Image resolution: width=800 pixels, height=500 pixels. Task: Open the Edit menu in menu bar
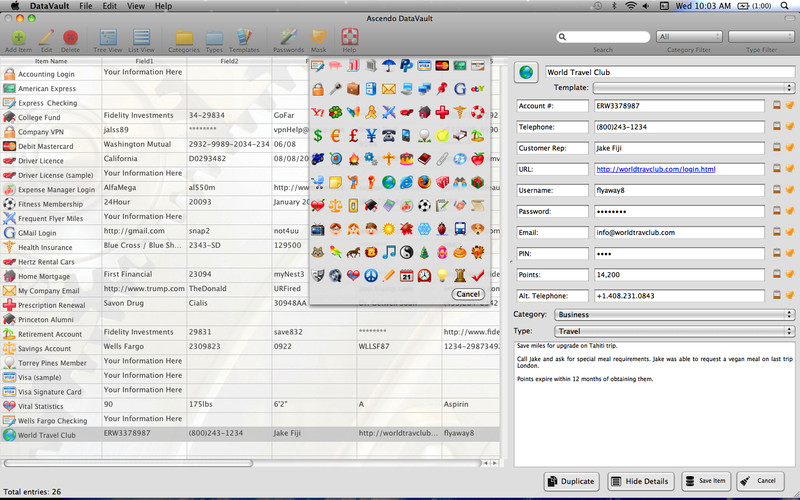click(109, 6)
